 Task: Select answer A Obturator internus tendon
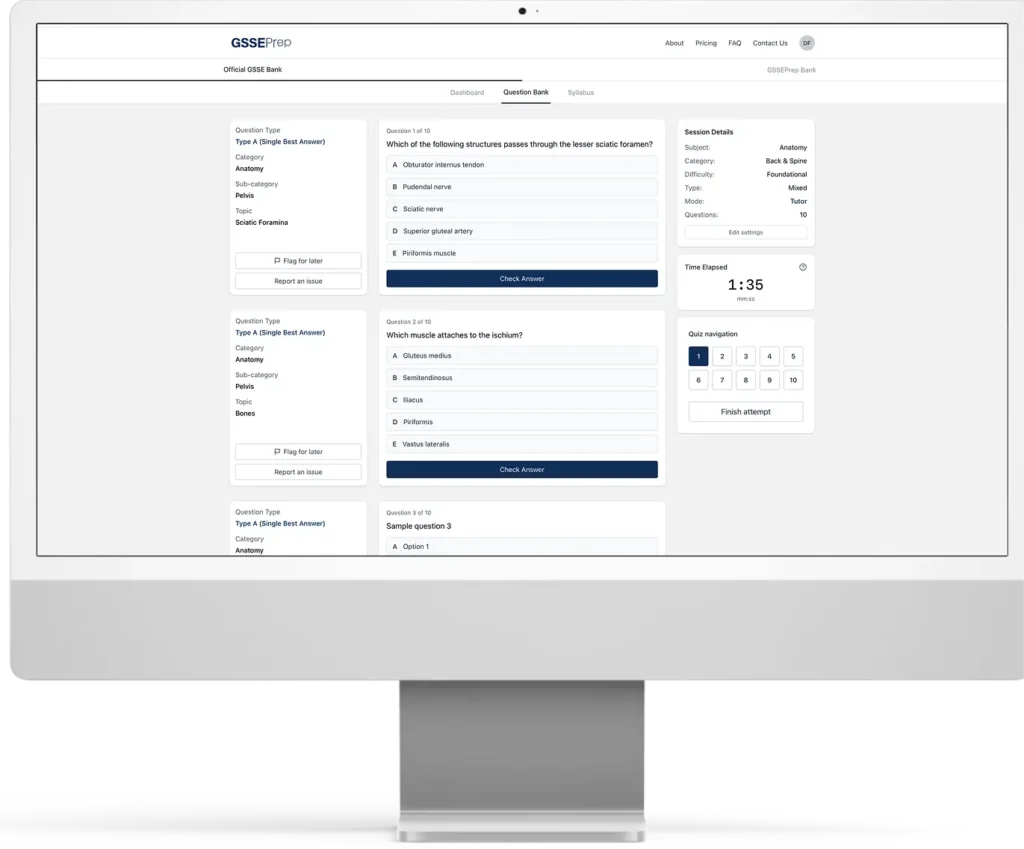pyautogui.click(x=521, y=165)
